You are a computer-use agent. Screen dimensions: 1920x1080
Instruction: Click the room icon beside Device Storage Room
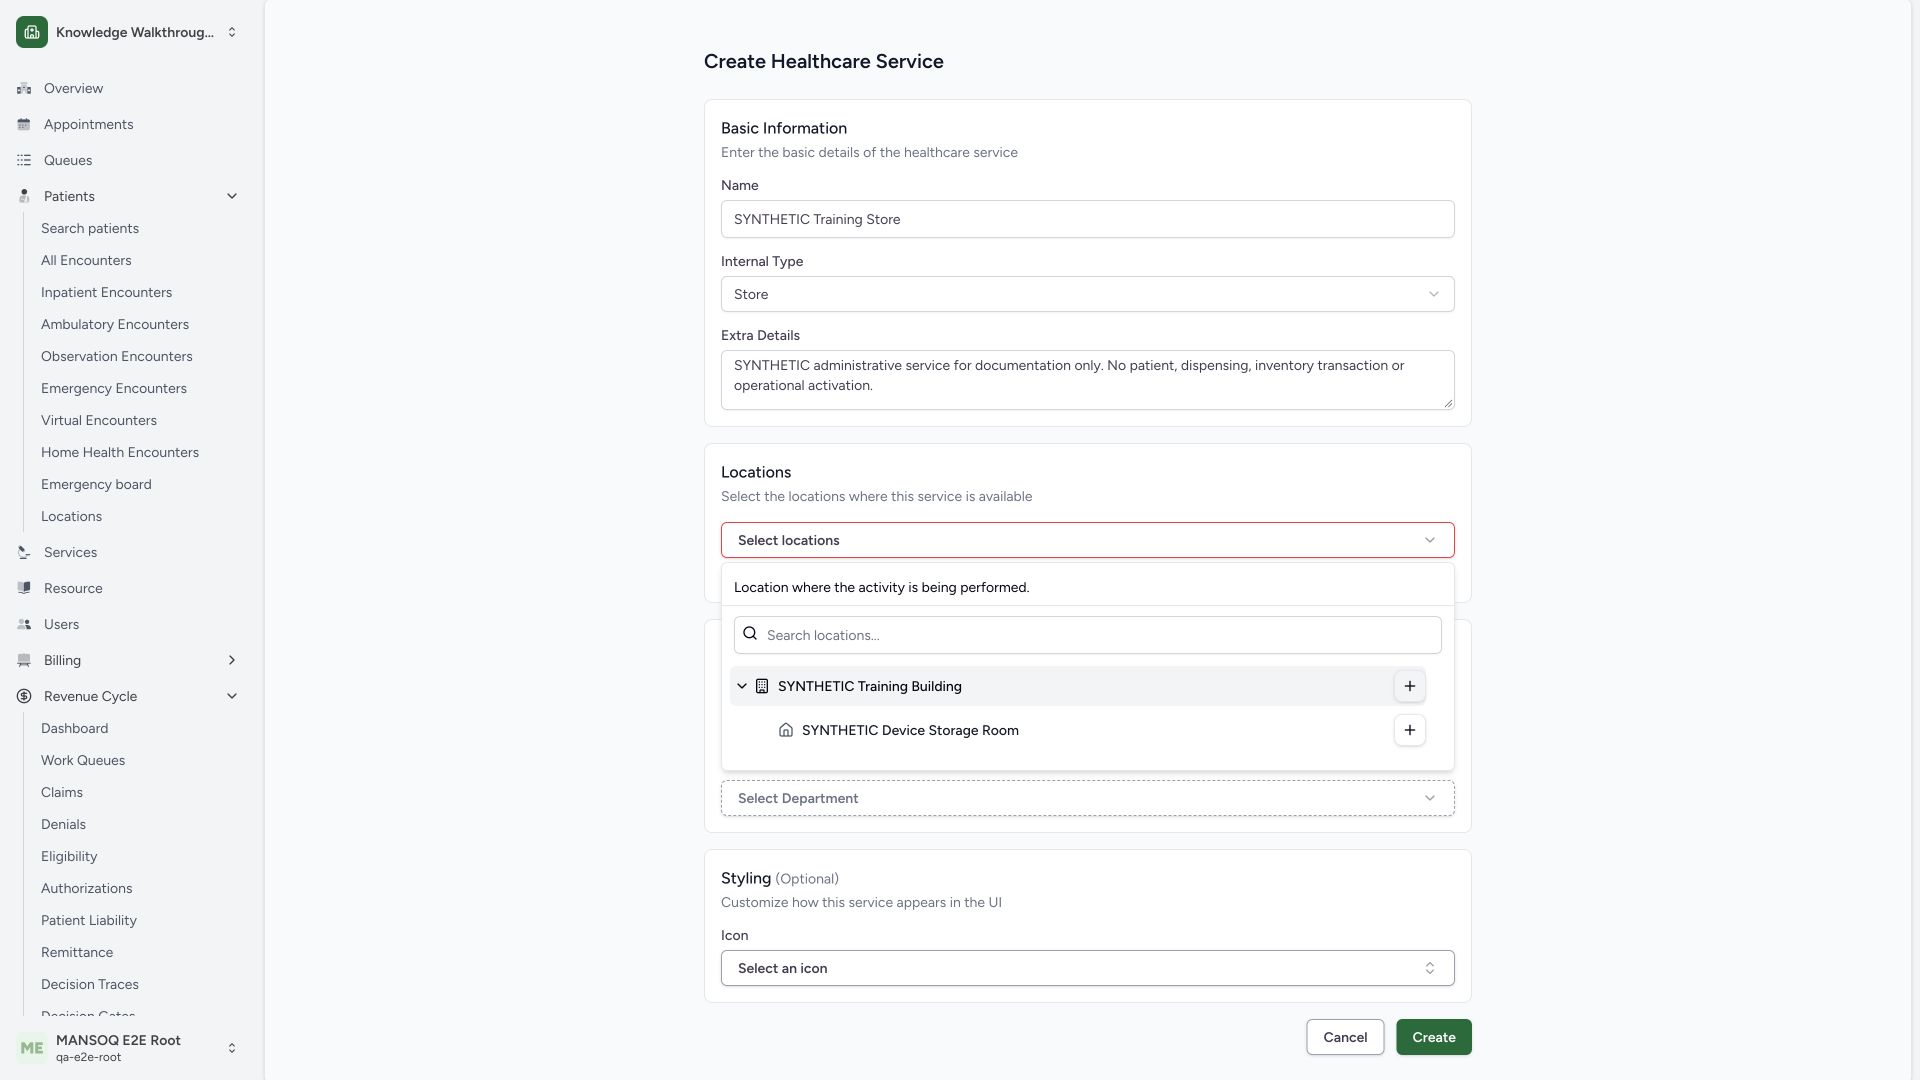pos(786,730)
